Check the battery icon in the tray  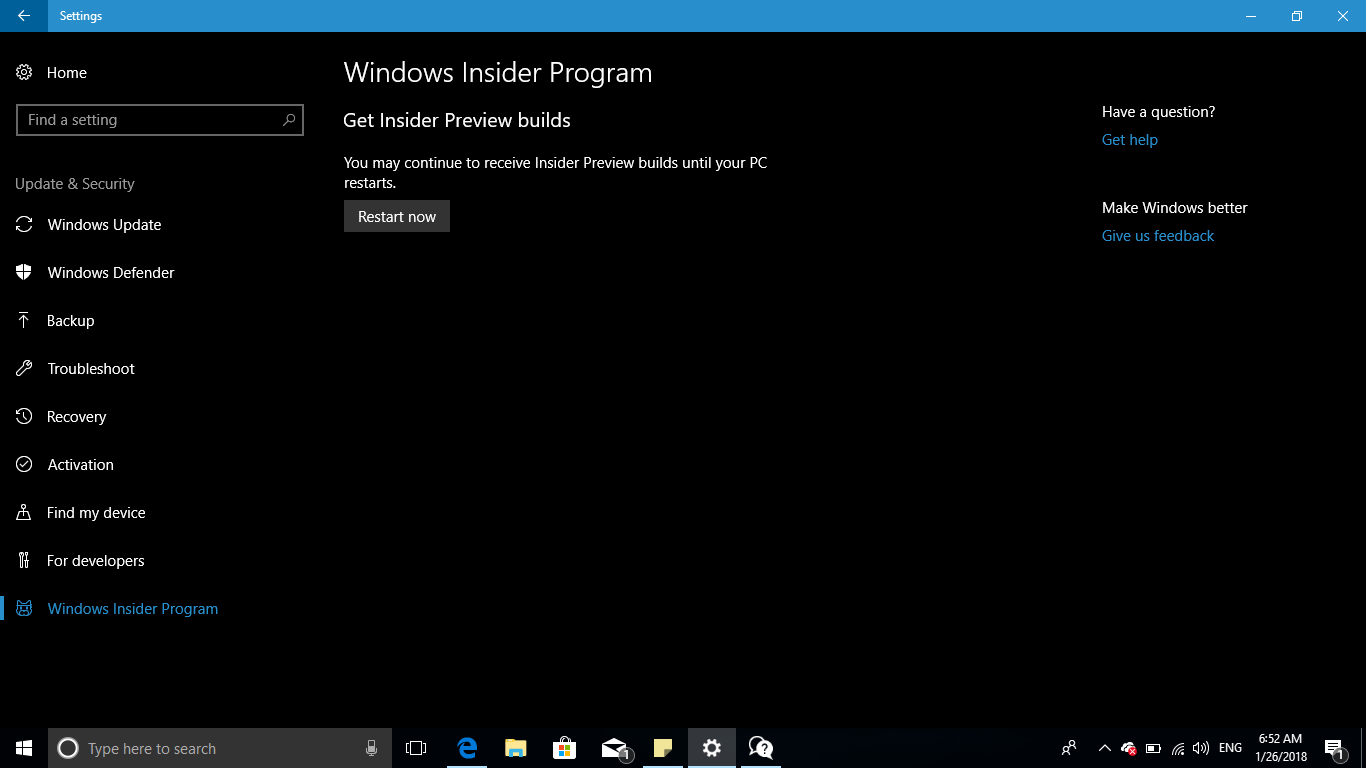(x=1153, y=748)
